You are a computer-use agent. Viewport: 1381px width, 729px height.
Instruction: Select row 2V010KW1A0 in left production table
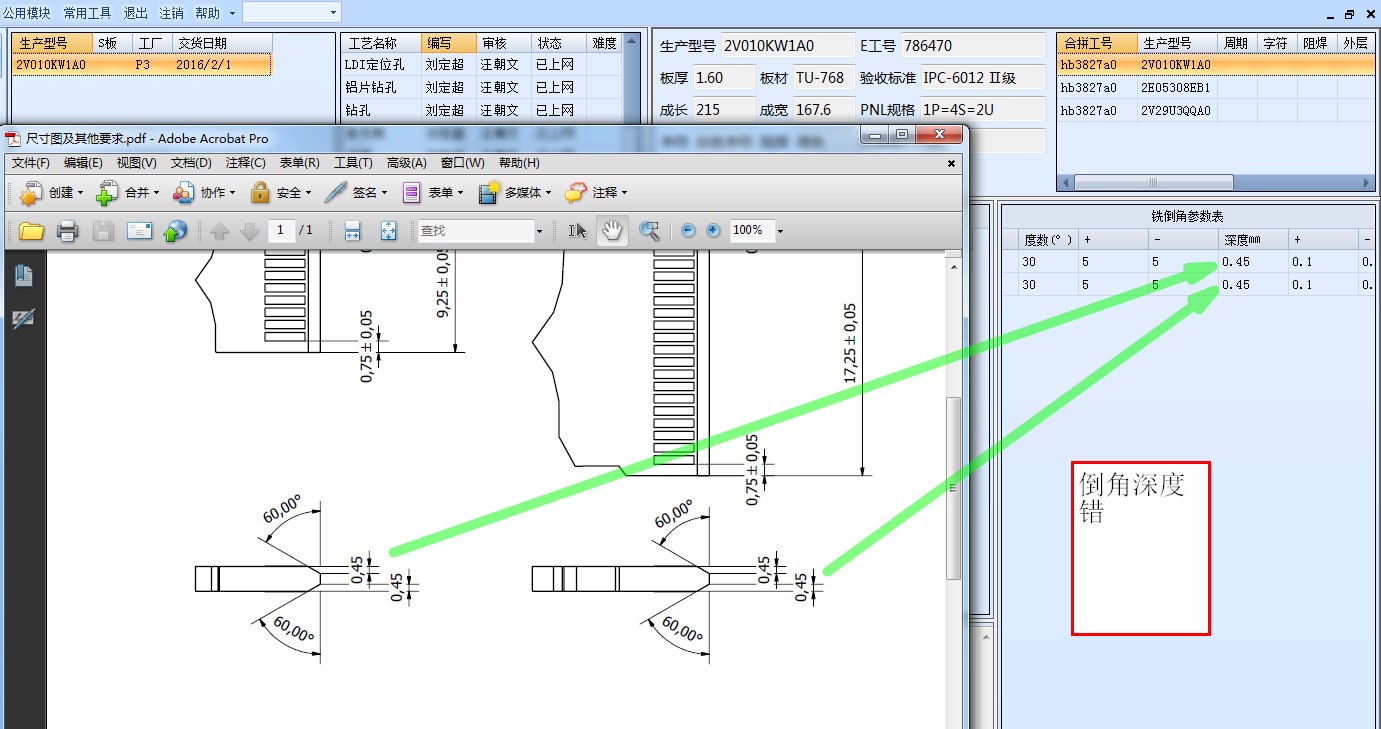coord(141,65)
